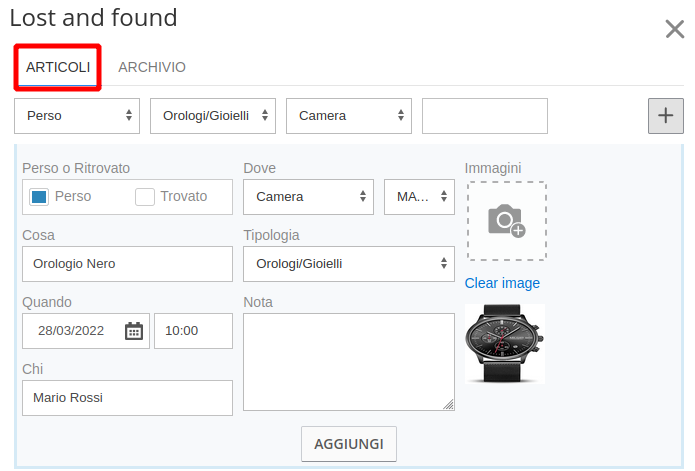
Task: Expand the Dove Camera dropdown
Action: point(308,197)
